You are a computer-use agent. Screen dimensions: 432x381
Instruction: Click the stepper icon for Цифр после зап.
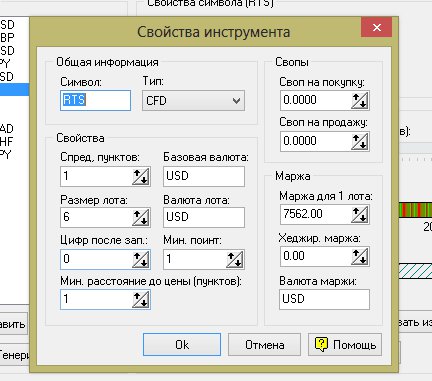141,259
